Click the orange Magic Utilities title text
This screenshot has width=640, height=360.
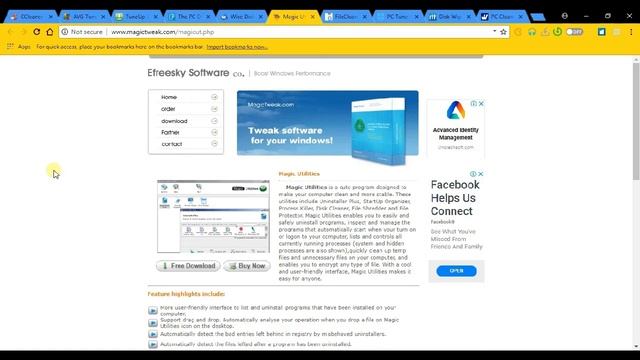point(299,174)
